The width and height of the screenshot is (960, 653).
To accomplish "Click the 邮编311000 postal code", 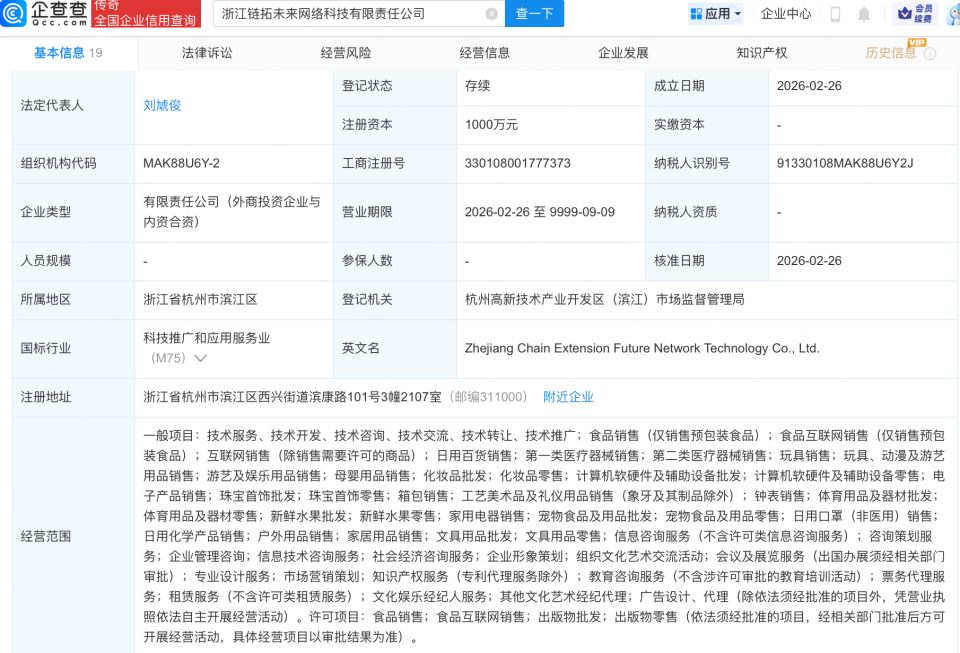I will (488, 397).
